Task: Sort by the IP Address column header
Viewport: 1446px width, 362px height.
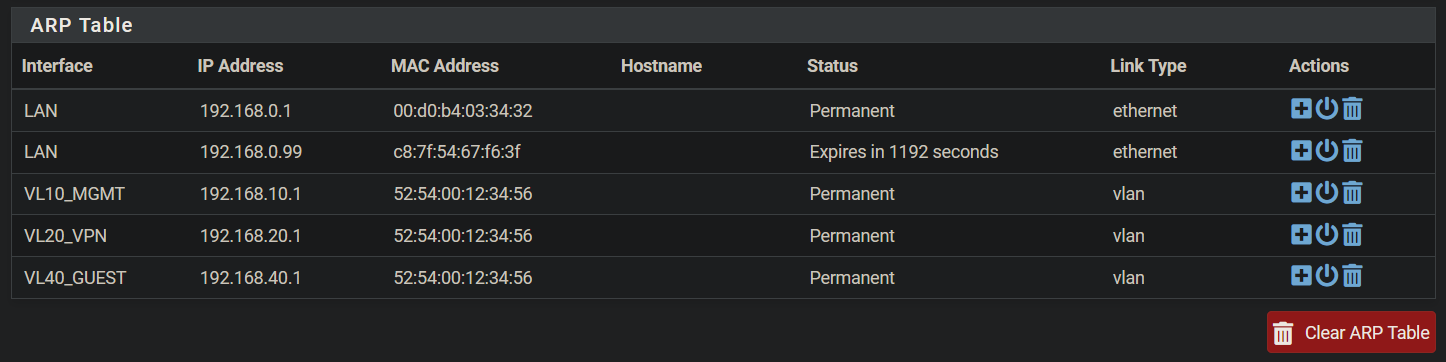Action: point(240,66)
